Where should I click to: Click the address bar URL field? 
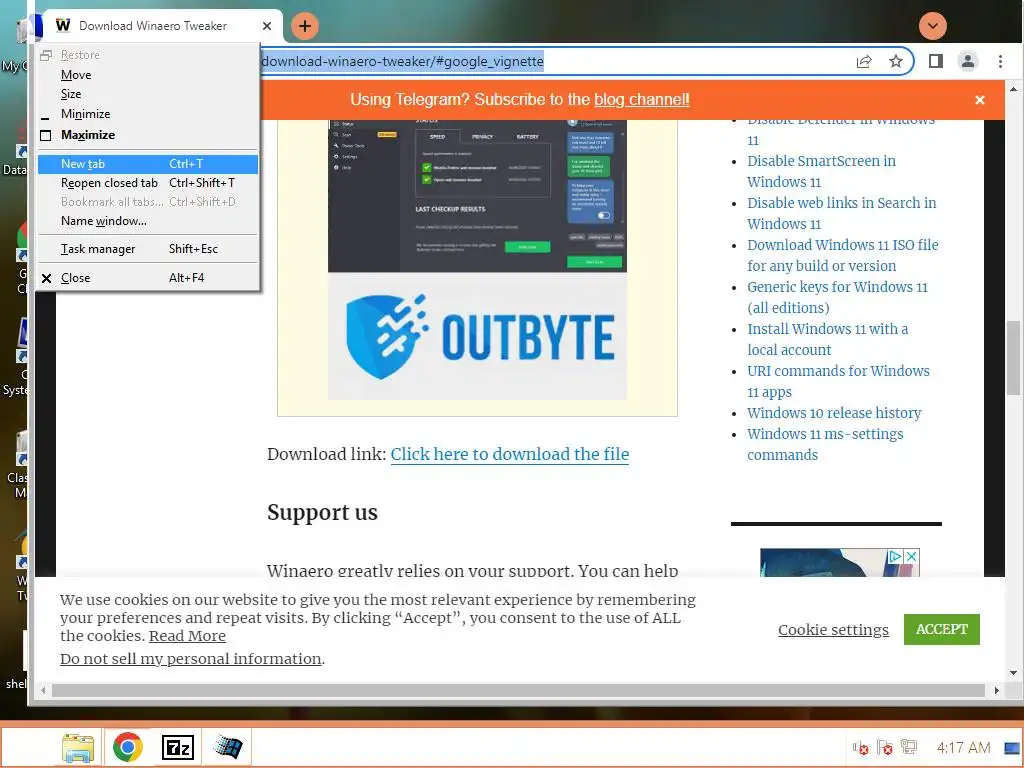click(555, 61)
